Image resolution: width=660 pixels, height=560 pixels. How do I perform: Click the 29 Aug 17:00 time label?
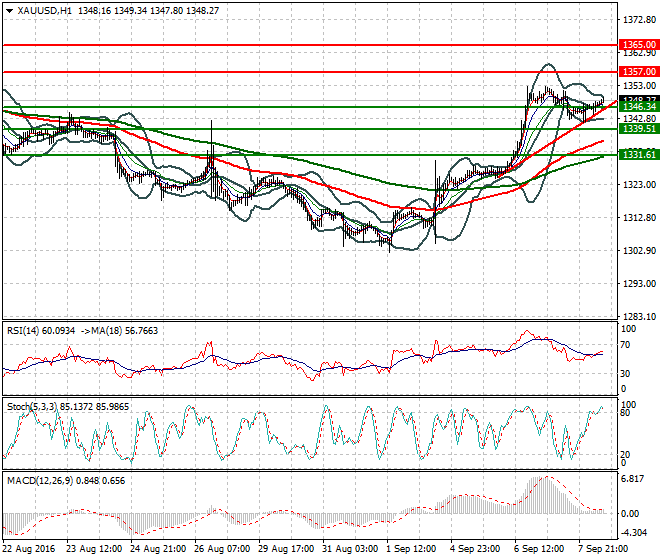pos(286,549)
